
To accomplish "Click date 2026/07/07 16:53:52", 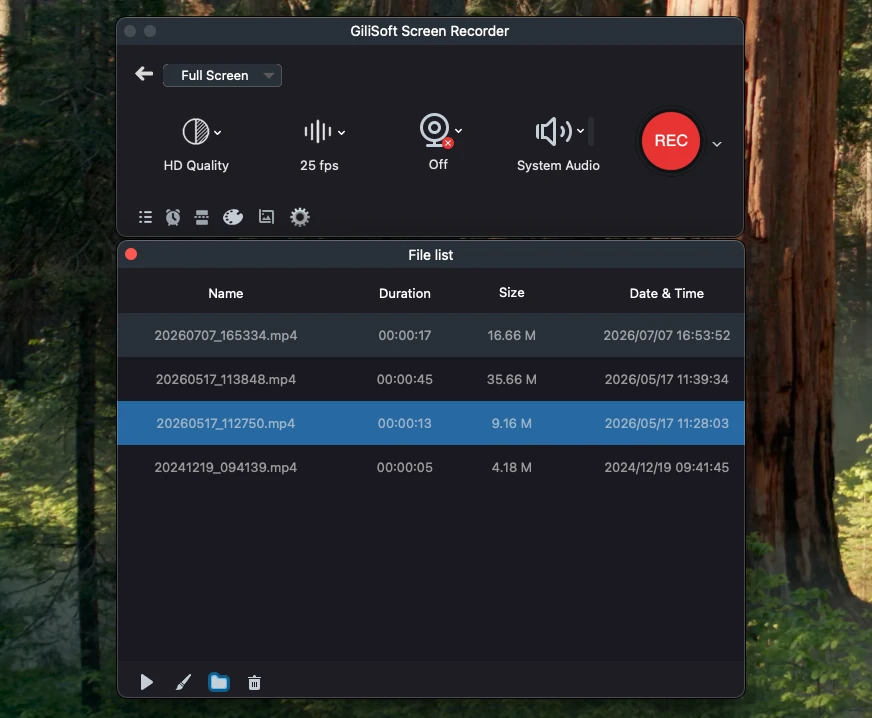I will pos(667,335).
